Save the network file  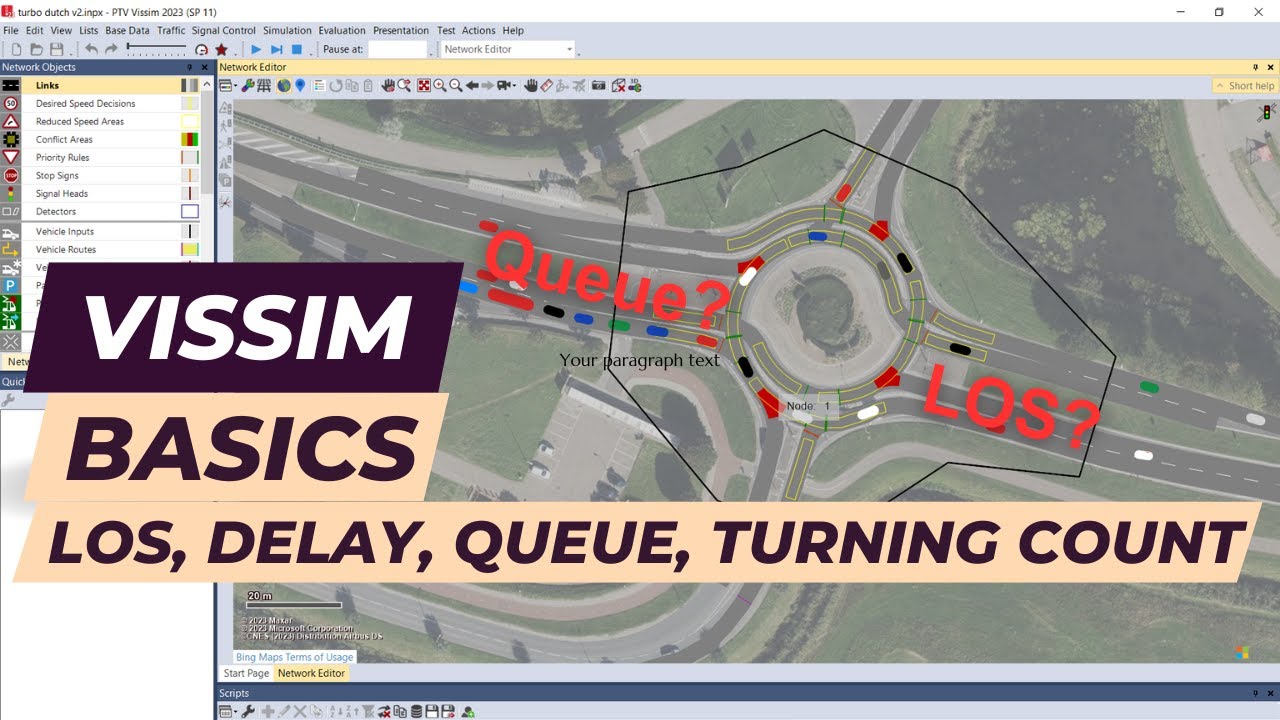click(56, 49)
